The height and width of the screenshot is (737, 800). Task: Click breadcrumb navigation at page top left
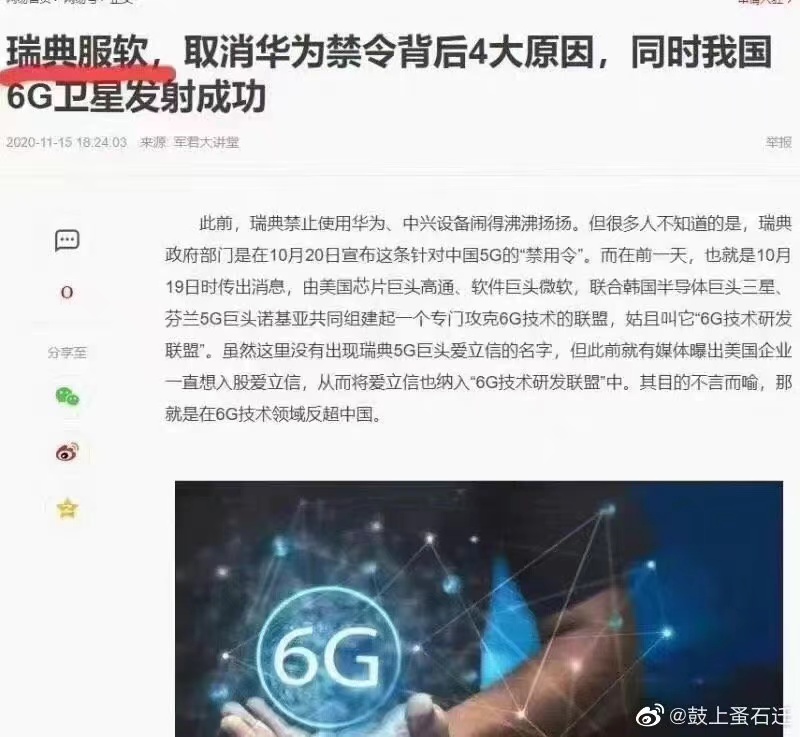click(x=70, y=2)
